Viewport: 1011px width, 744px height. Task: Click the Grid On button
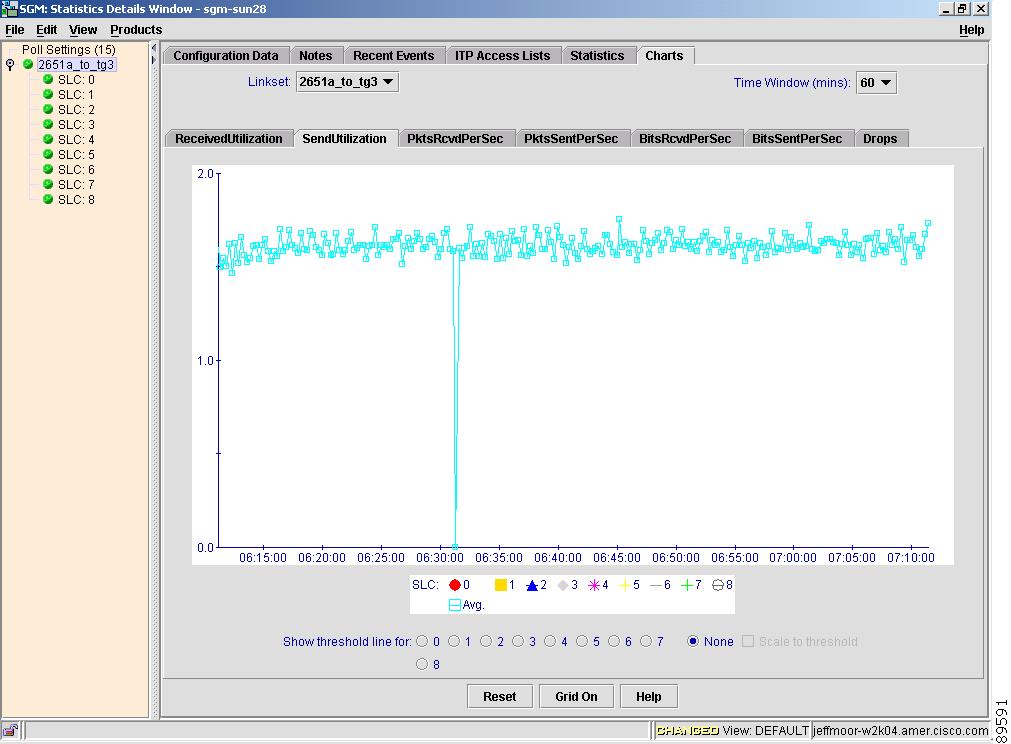tap(576, 696)
